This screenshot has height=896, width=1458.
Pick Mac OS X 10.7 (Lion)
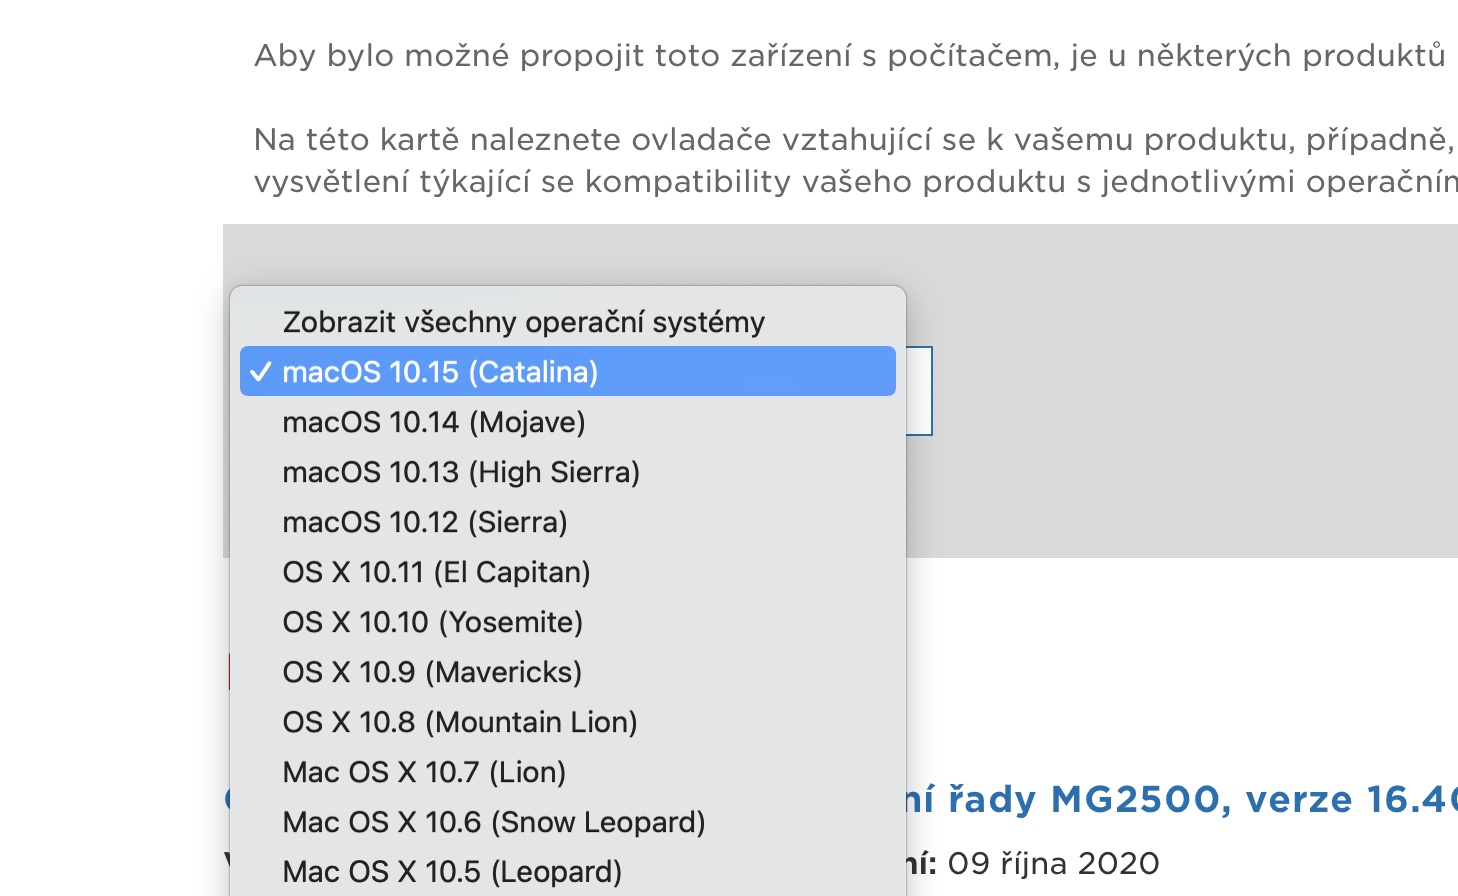424,772
